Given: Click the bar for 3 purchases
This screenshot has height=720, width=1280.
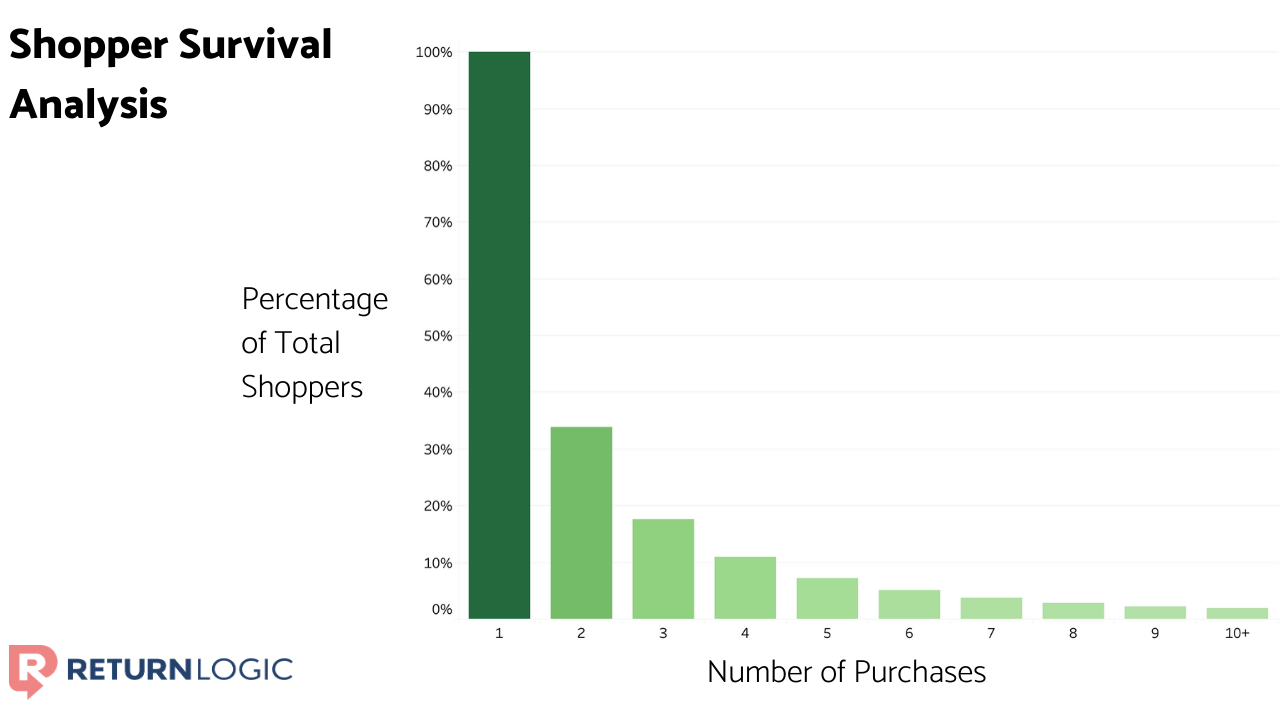Looking at the screenshot, I should tap(663, 568).
